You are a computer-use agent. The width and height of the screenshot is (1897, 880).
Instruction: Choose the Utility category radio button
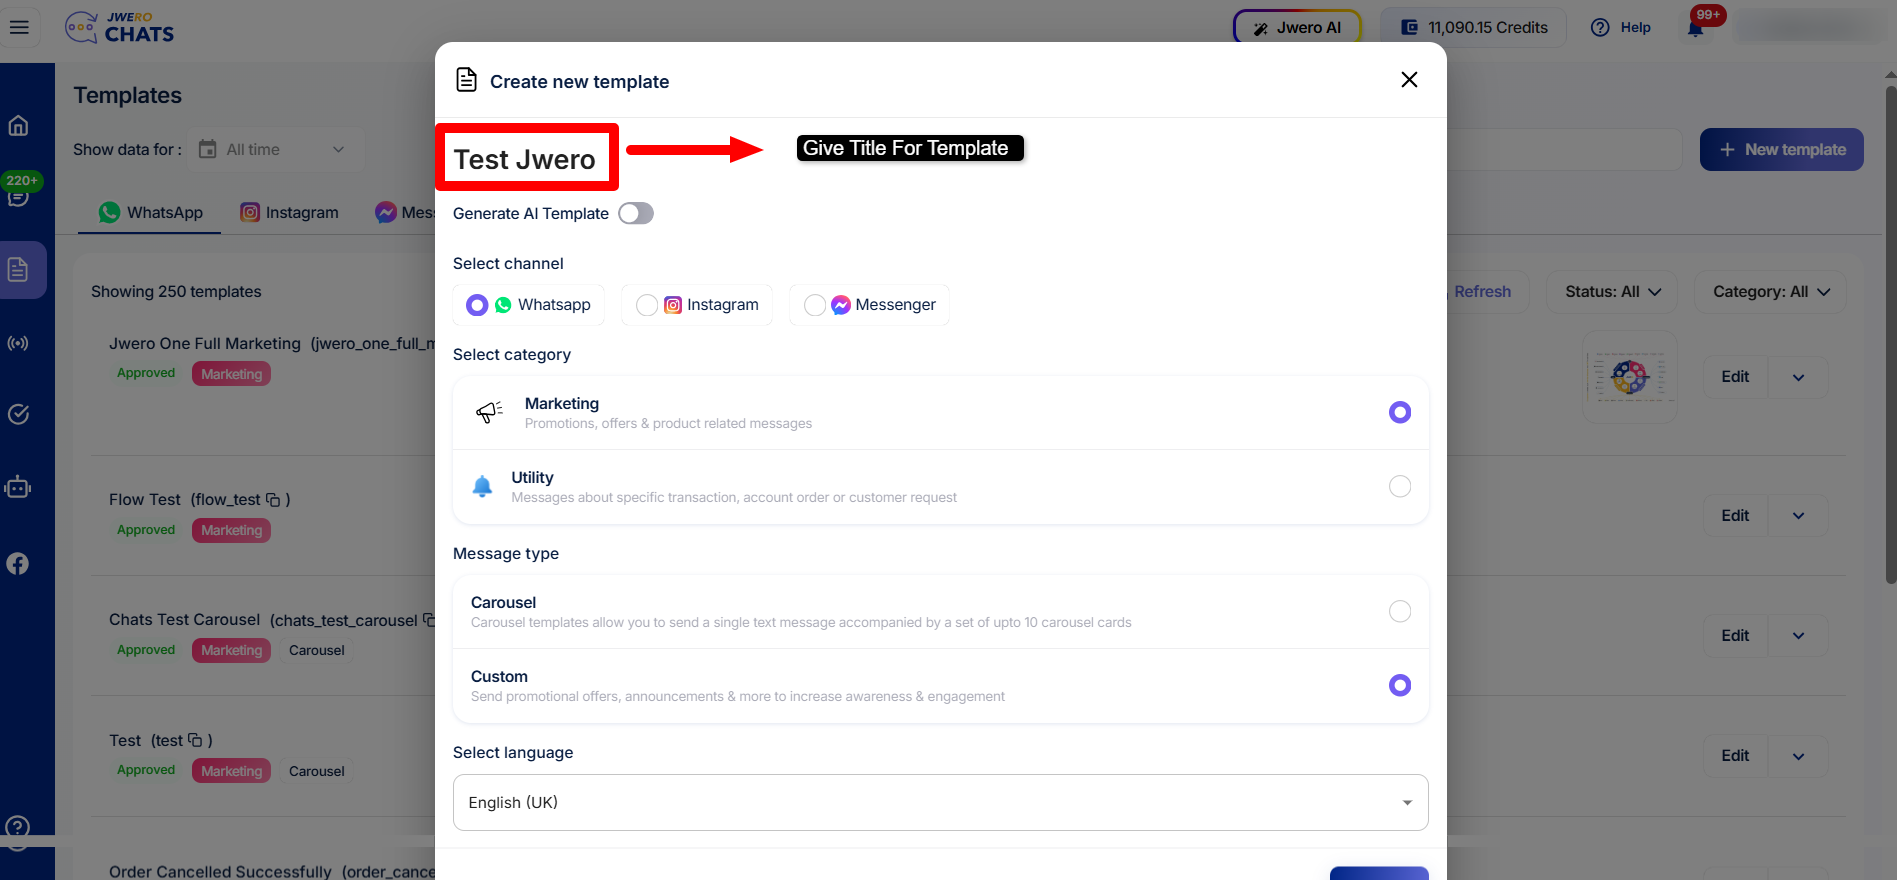(1399, 487)
